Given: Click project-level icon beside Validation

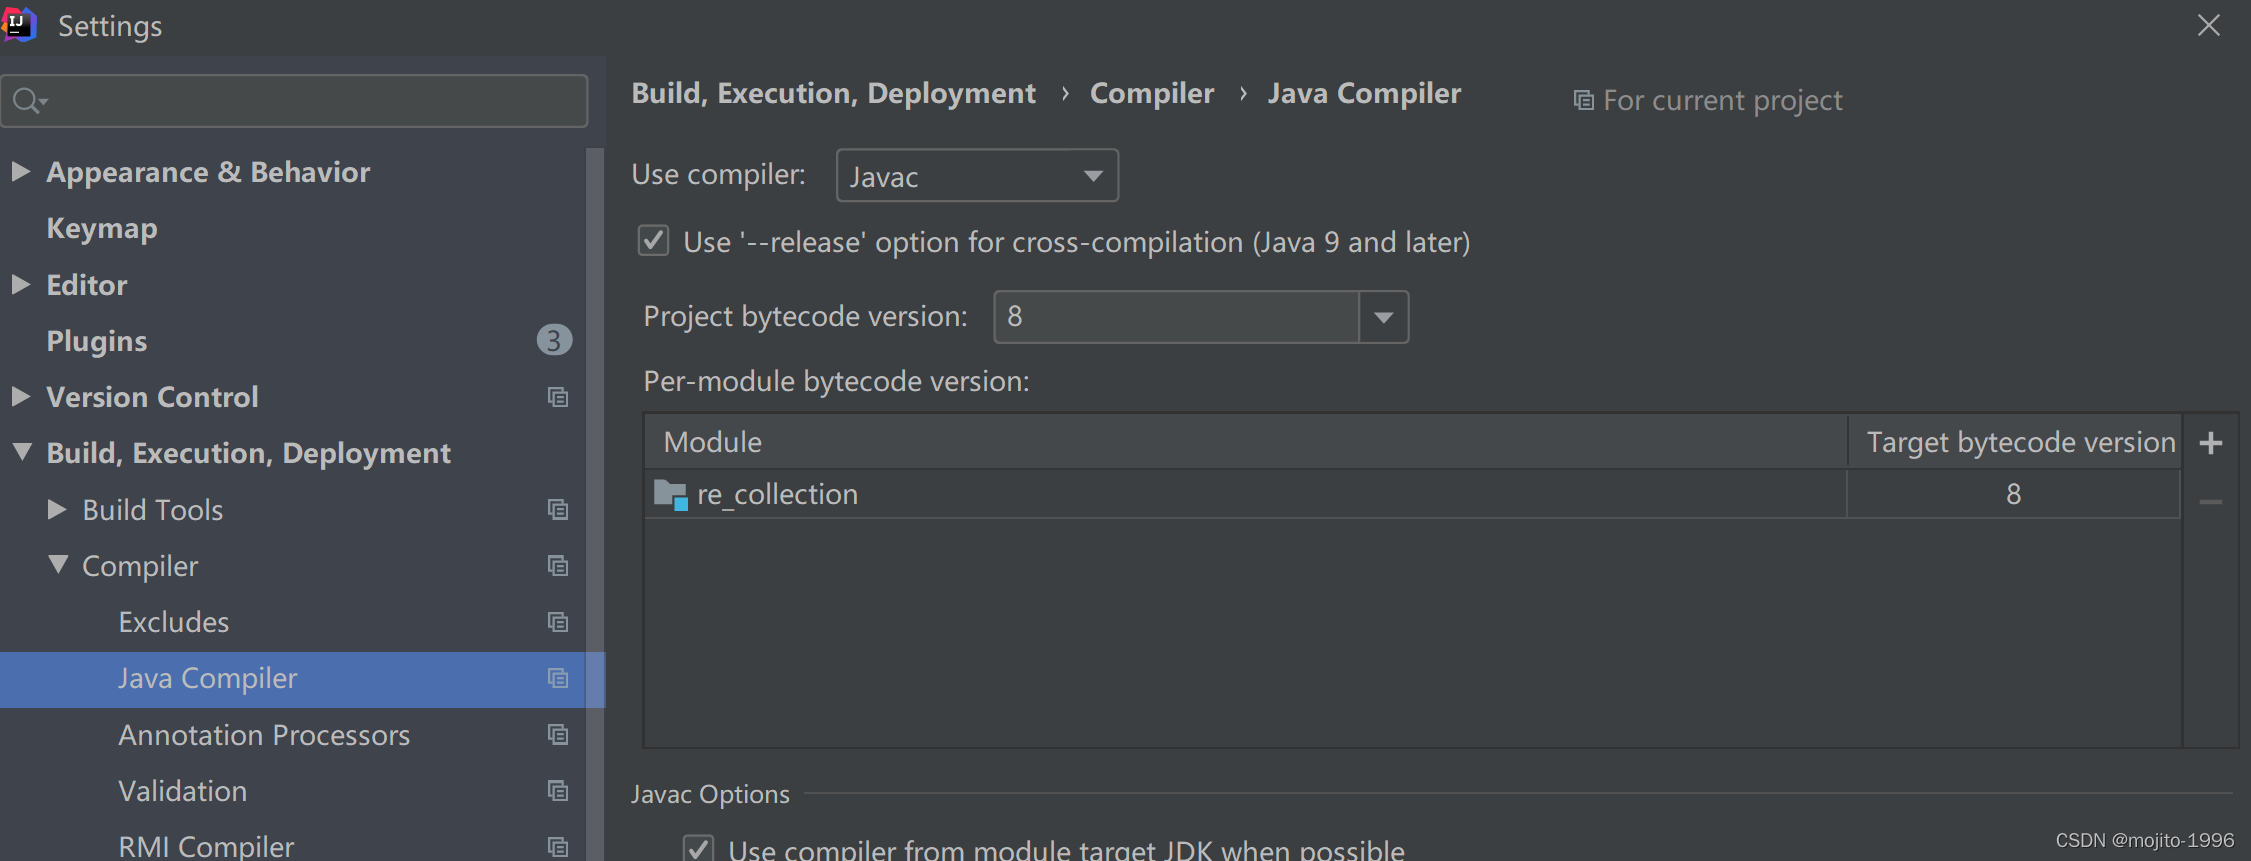Looking at the screenshot, I should (x=558, y=790).
